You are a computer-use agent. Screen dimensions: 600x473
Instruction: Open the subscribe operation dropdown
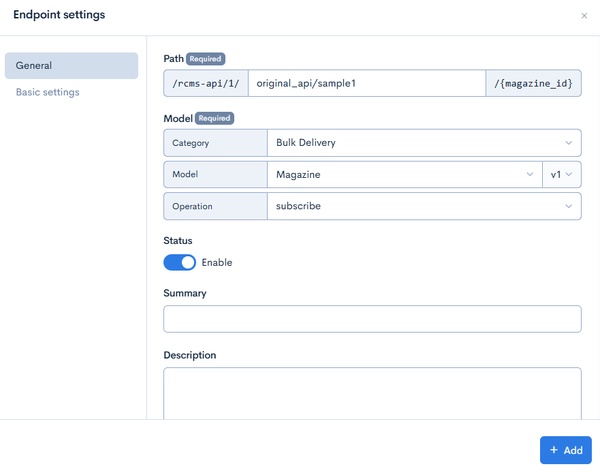click(424, 206)
